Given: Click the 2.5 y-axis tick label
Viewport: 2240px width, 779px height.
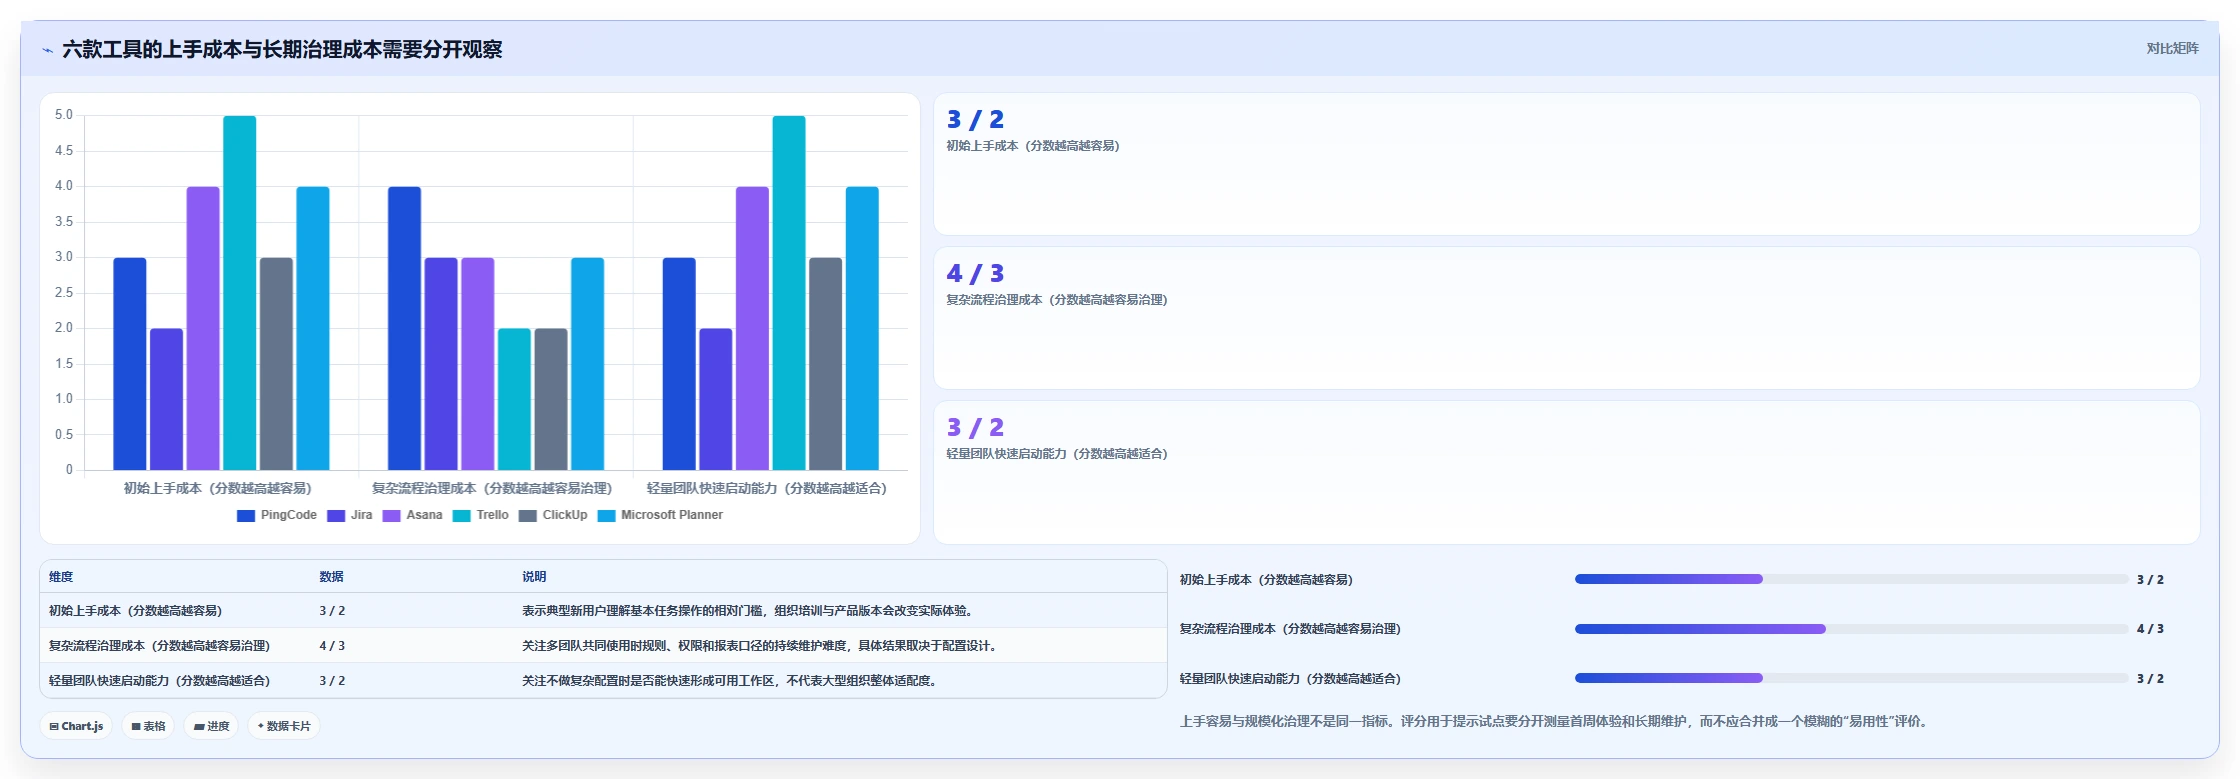Looking at the screenshot, I should (x=64, y=293).
